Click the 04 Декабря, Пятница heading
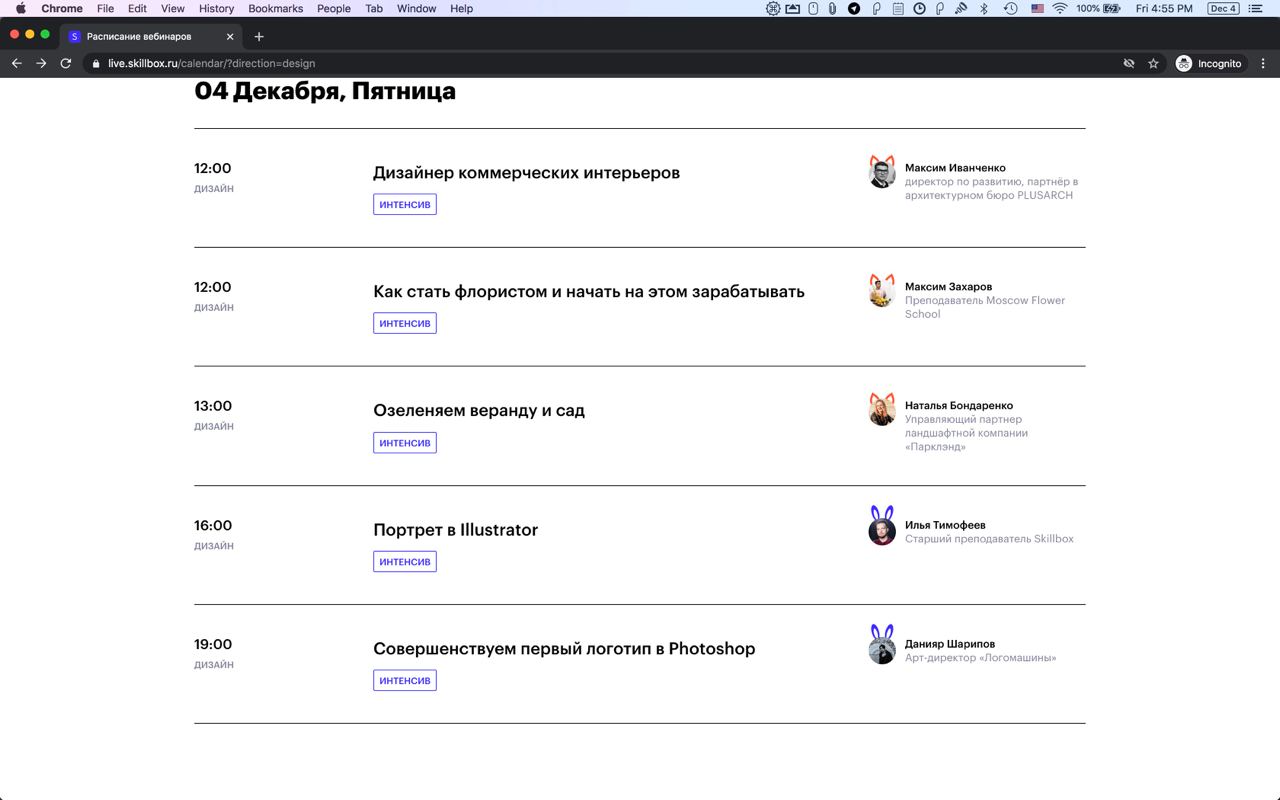This screenshot has width=1280, height=800. (325, 91)
